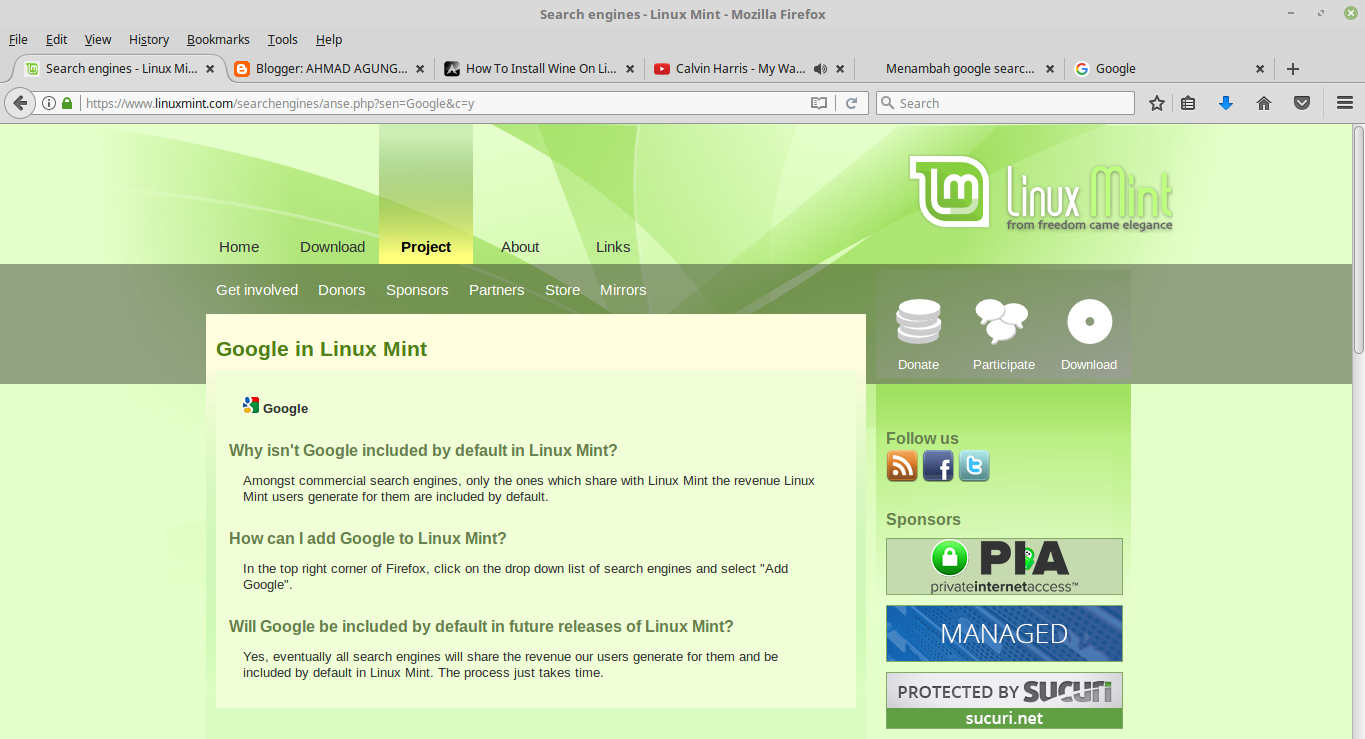Close the Blogger tab
Screen dimensions: 1365x739
pyautogui.click(x=420, y=69)
